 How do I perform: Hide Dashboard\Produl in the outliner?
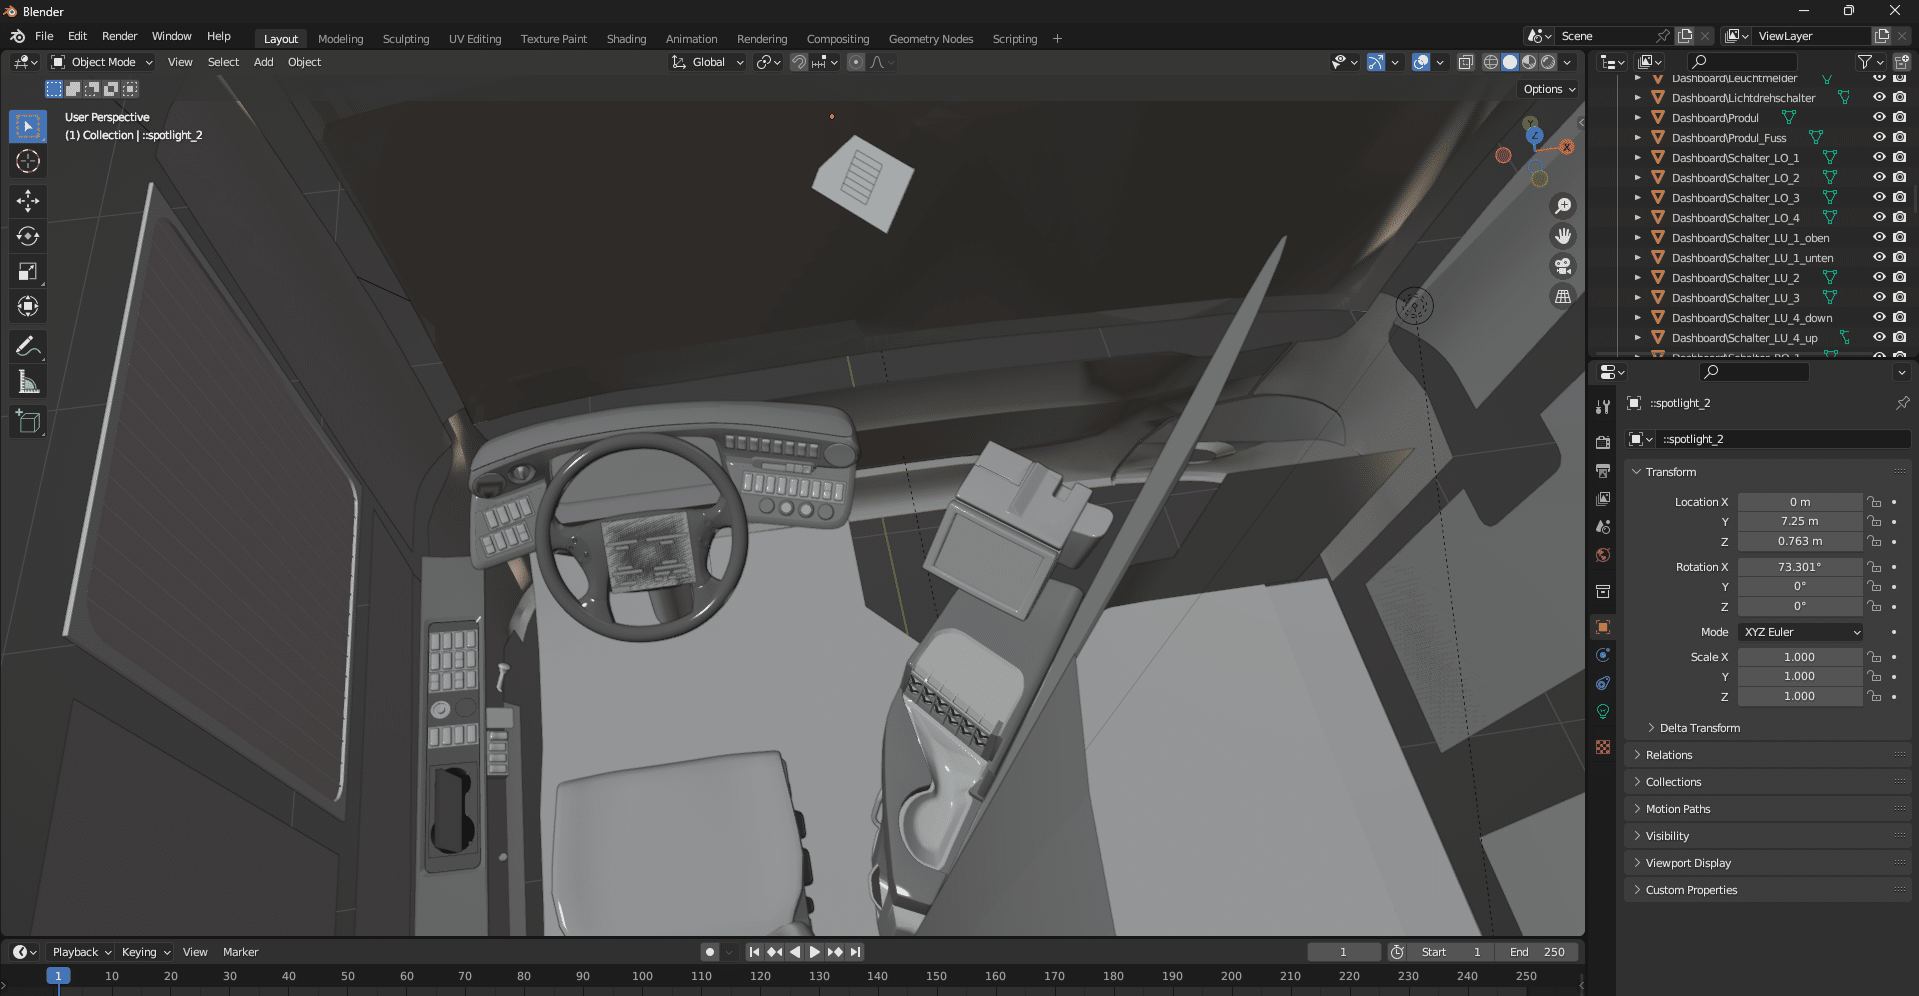coord(1879,118)
